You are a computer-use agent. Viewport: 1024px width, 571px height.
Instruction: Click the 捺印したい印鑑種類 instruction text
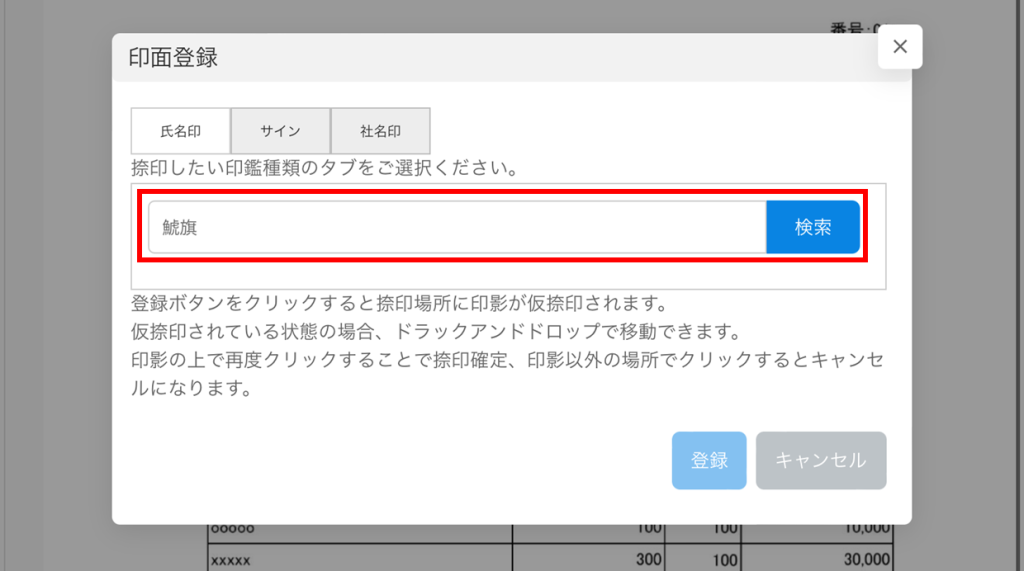[x=324, y=168]
